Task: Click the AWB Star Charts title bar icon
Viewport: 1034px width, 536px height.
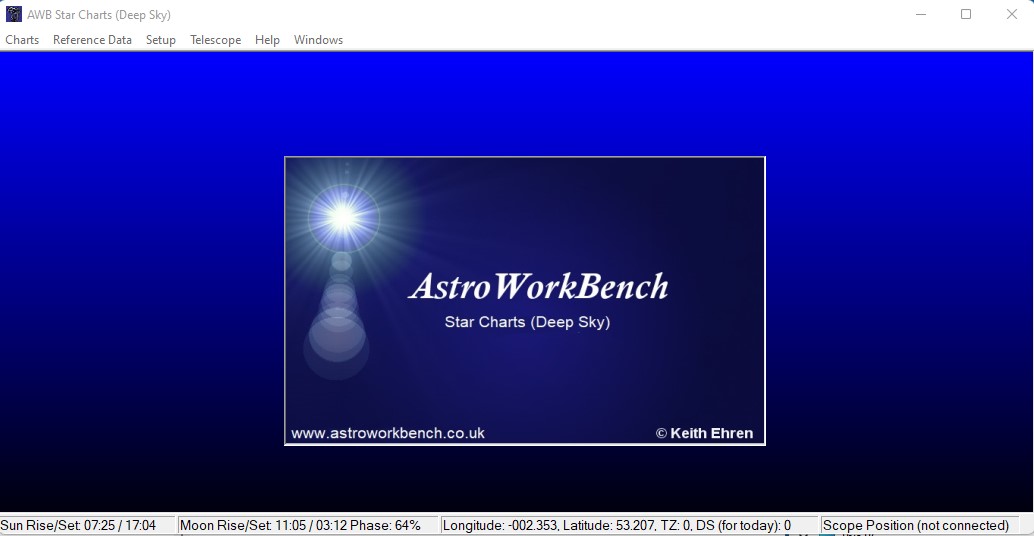Action: (x=14, y=14)
